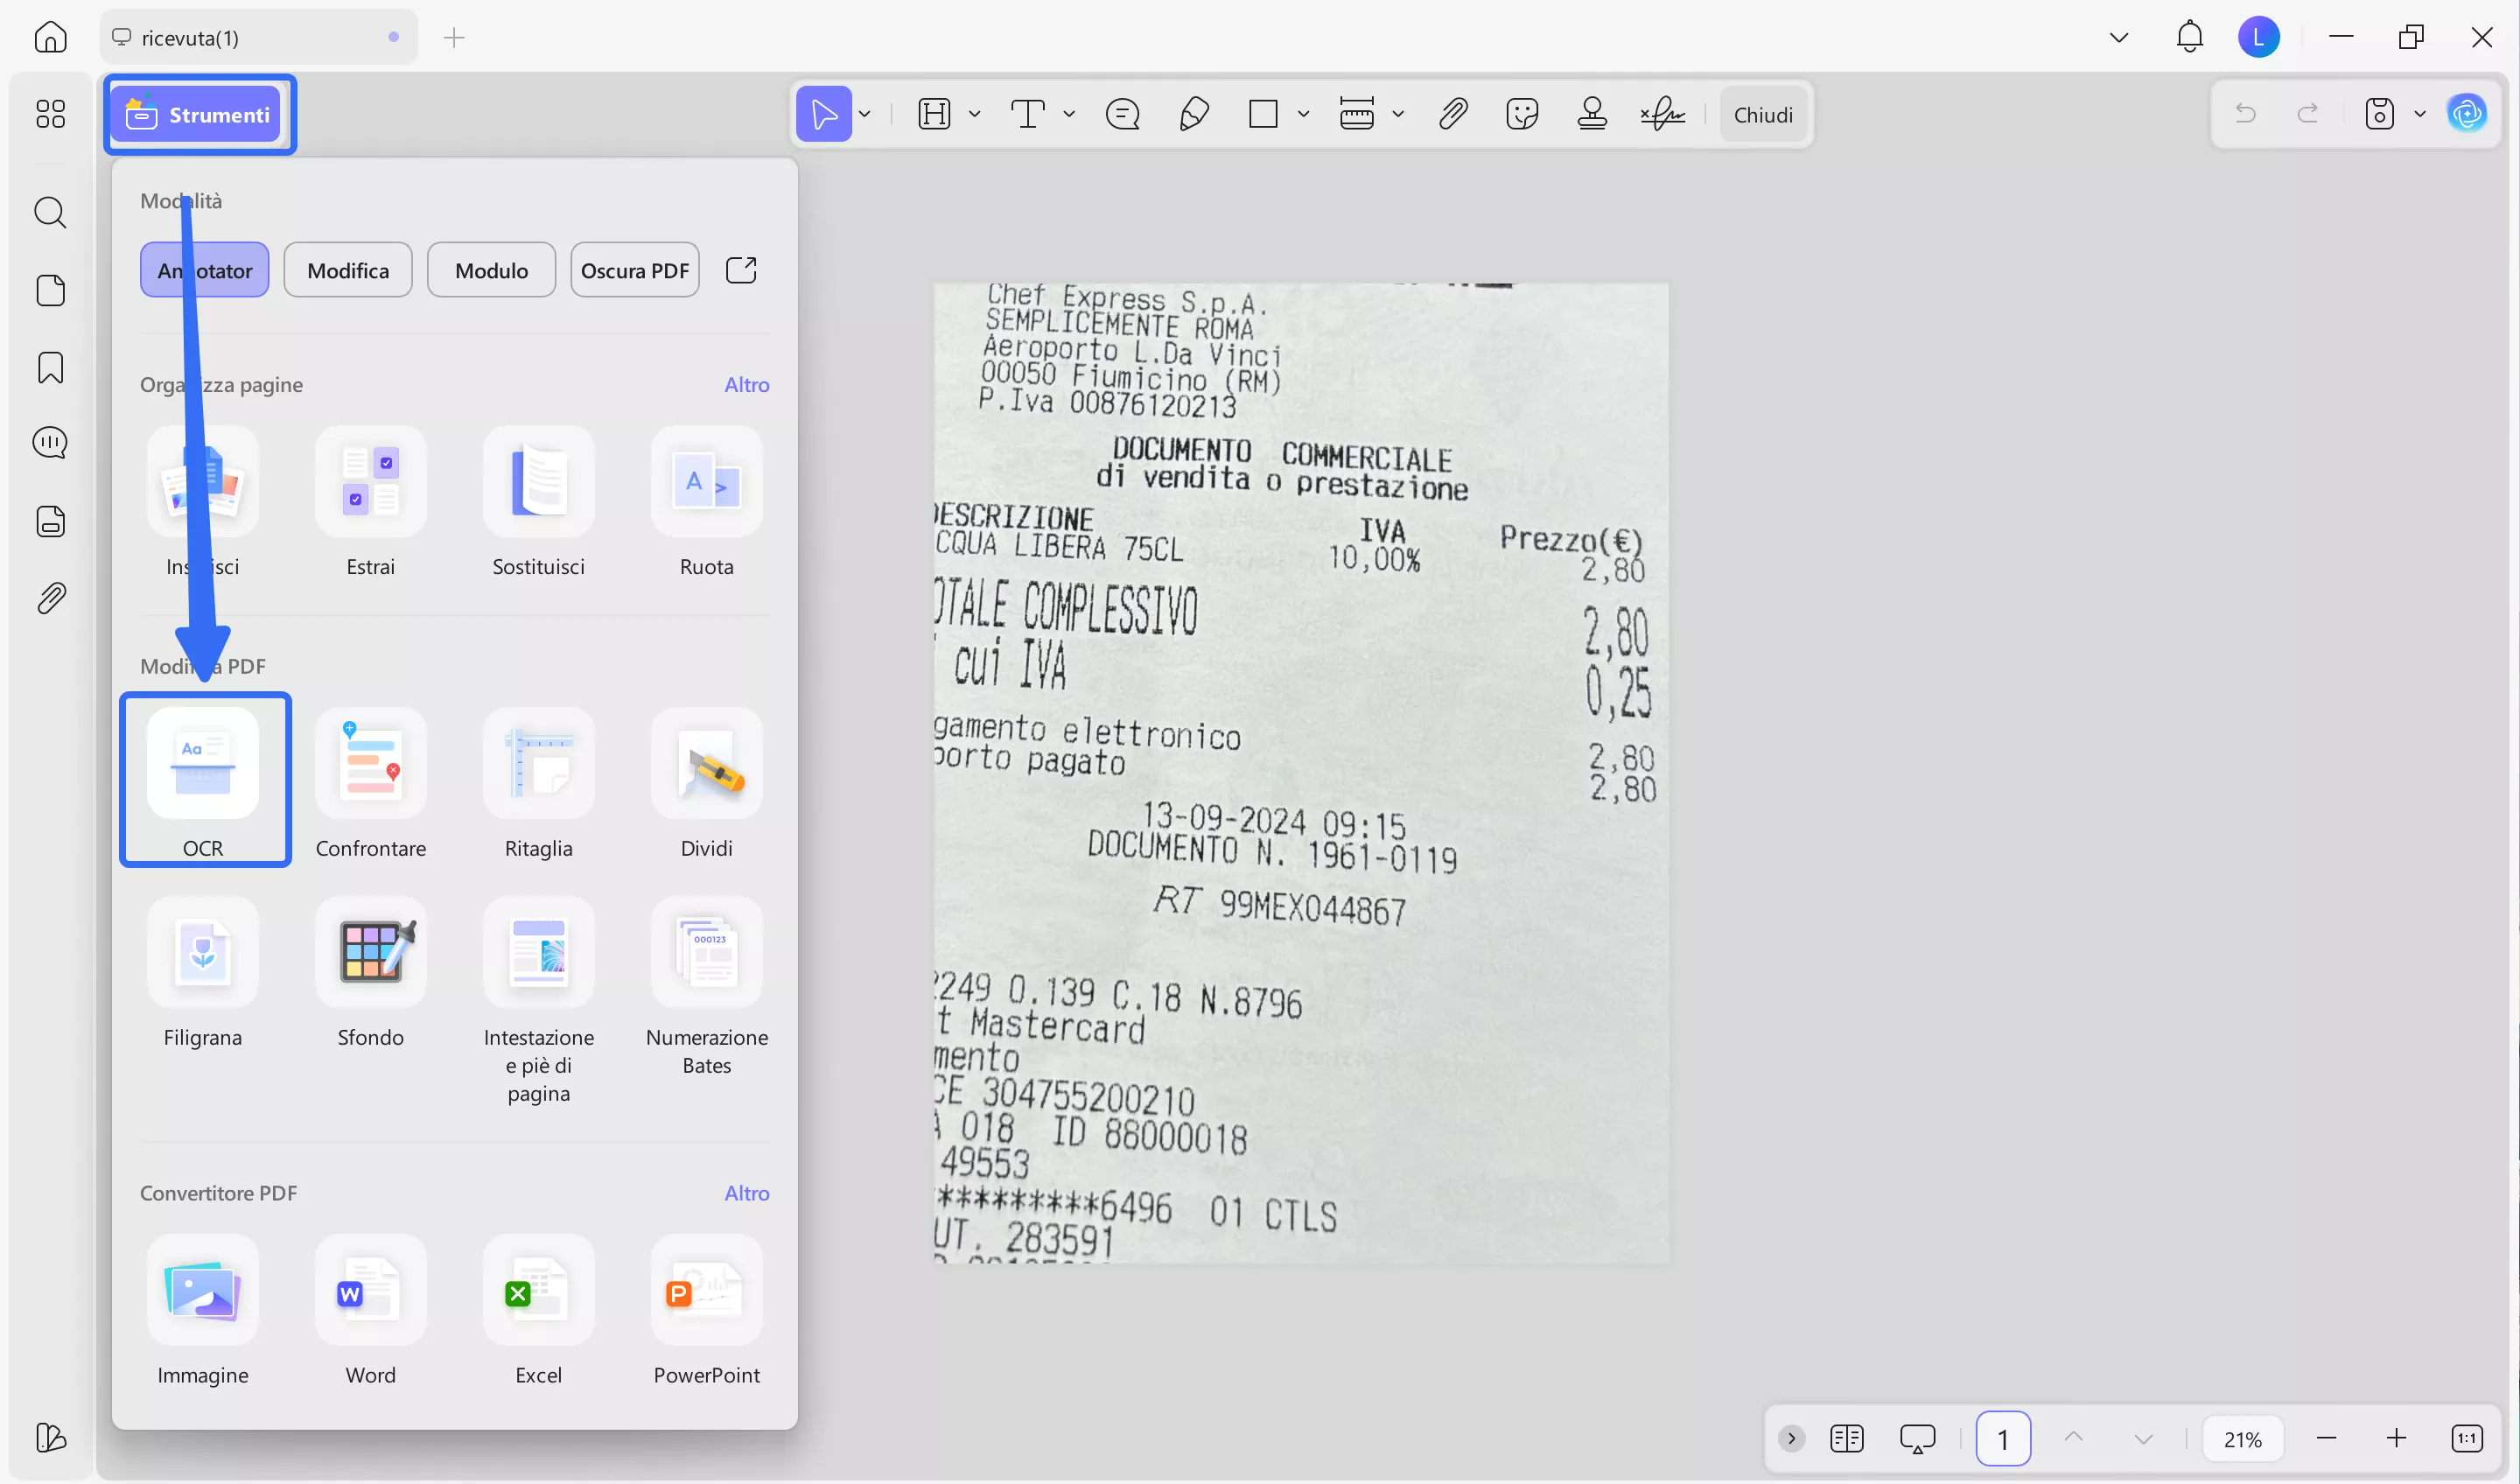2520x1484 pixels.
Task: Open a new document tab
Action: (x=455, y=37)
